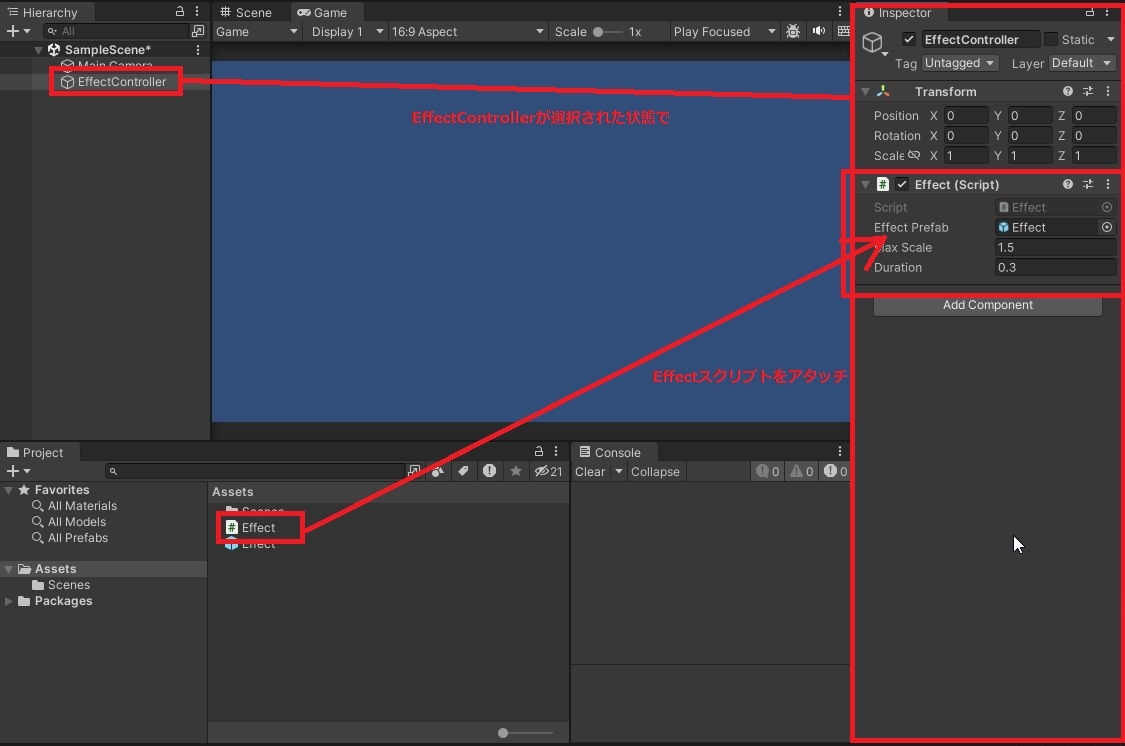Open the Tag Untagged dropdown
1125x746 pixels.
point(959,63)
